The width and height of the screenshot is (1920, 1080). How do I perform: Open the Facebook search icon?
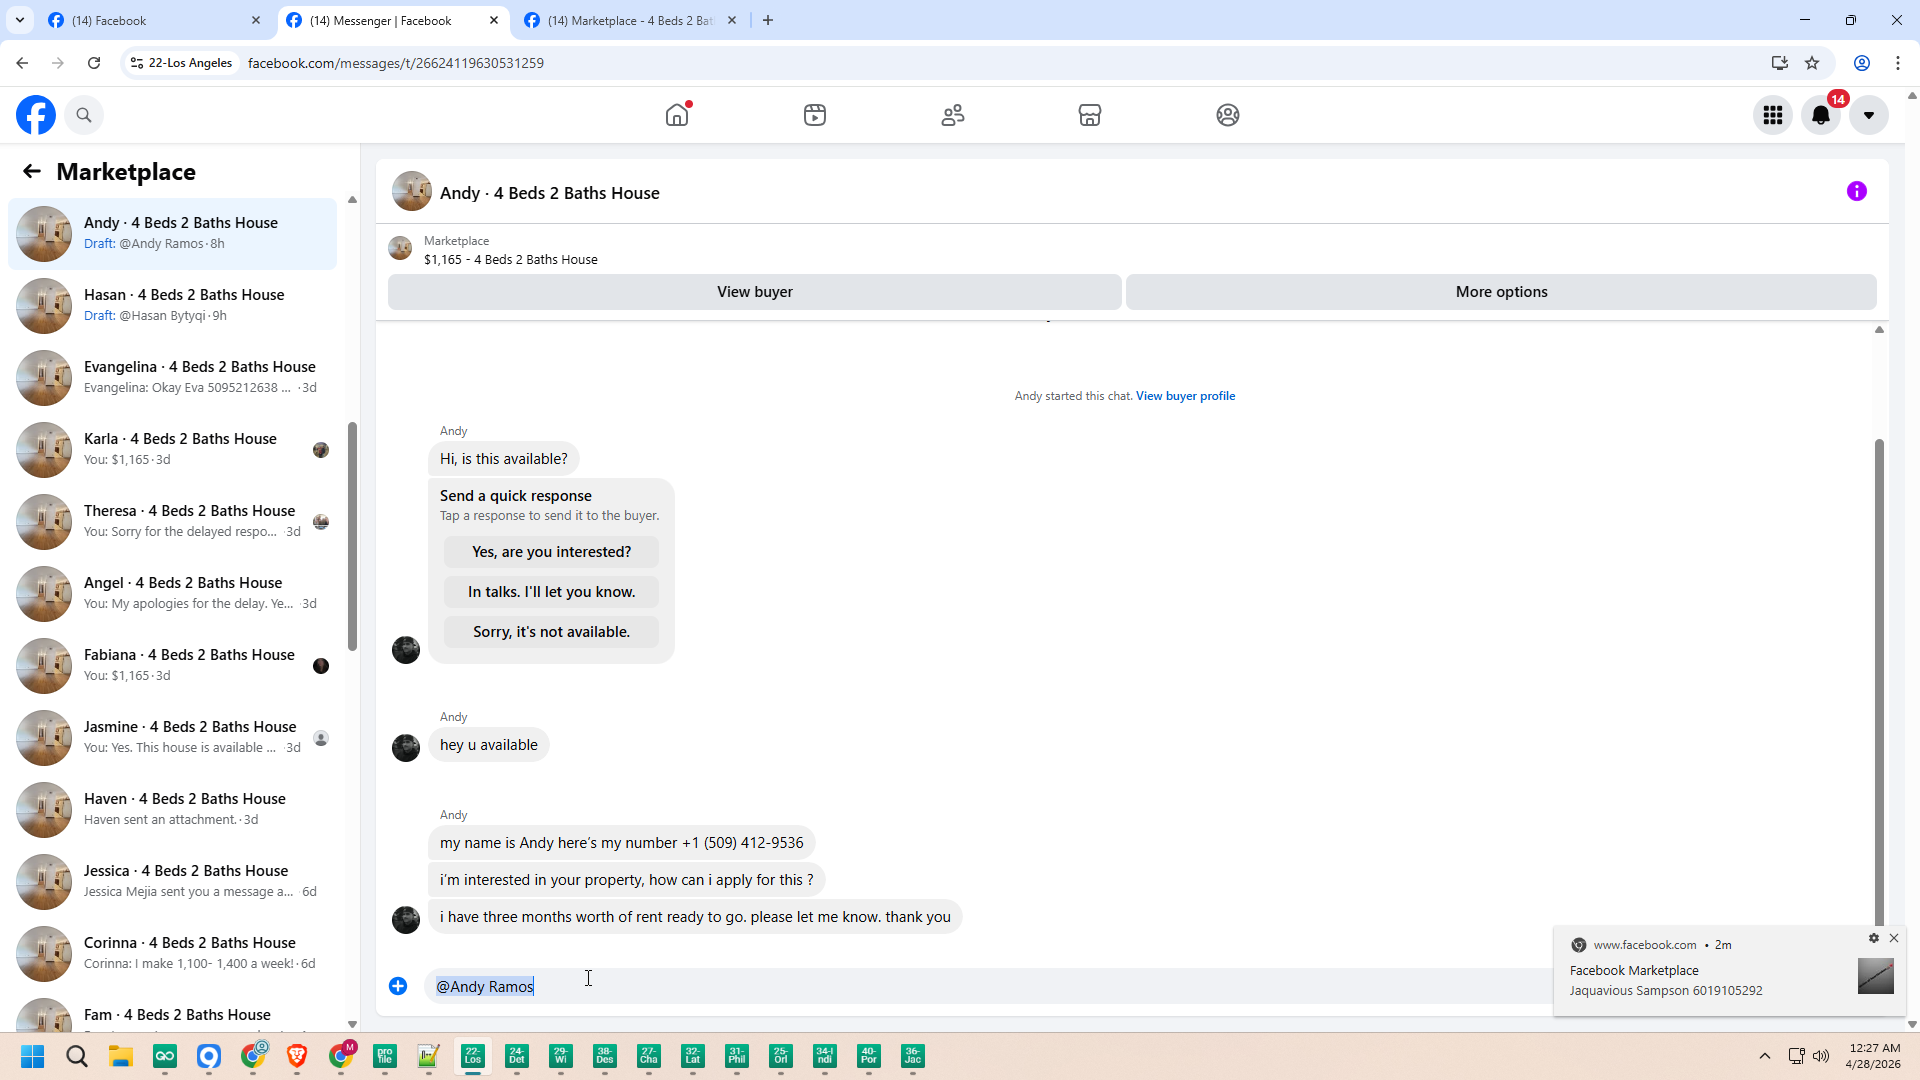(x=84, y=115)
